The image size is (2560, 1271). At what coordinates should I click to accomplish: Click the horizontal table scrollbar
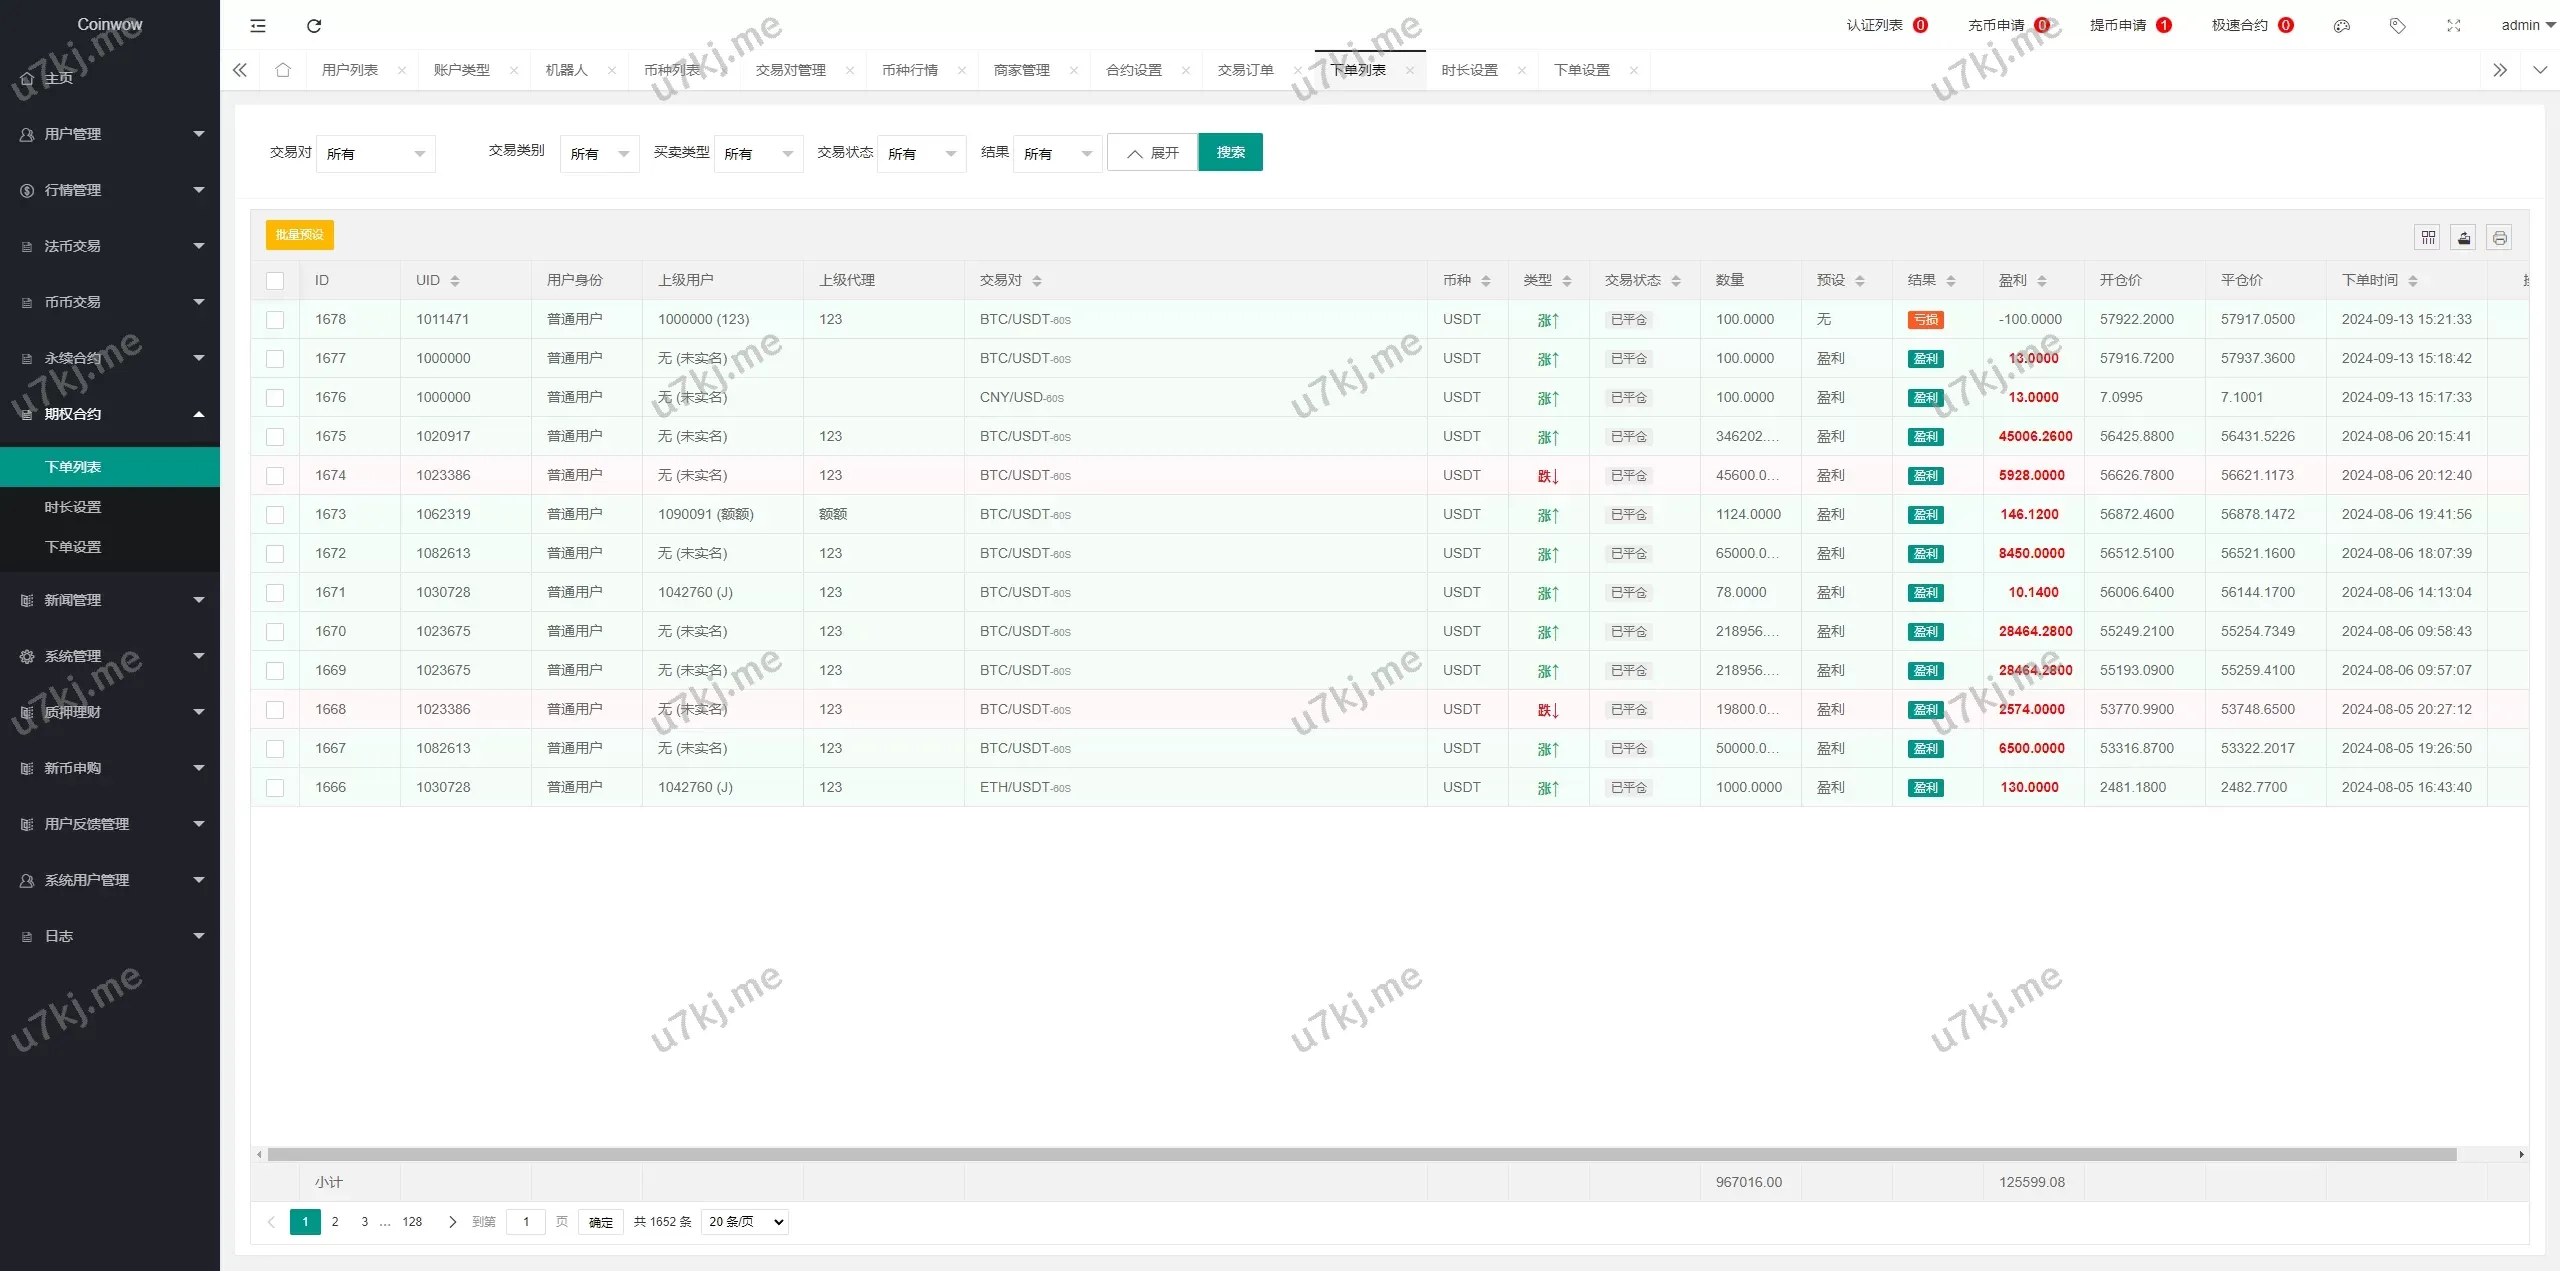point(1360,1155)
